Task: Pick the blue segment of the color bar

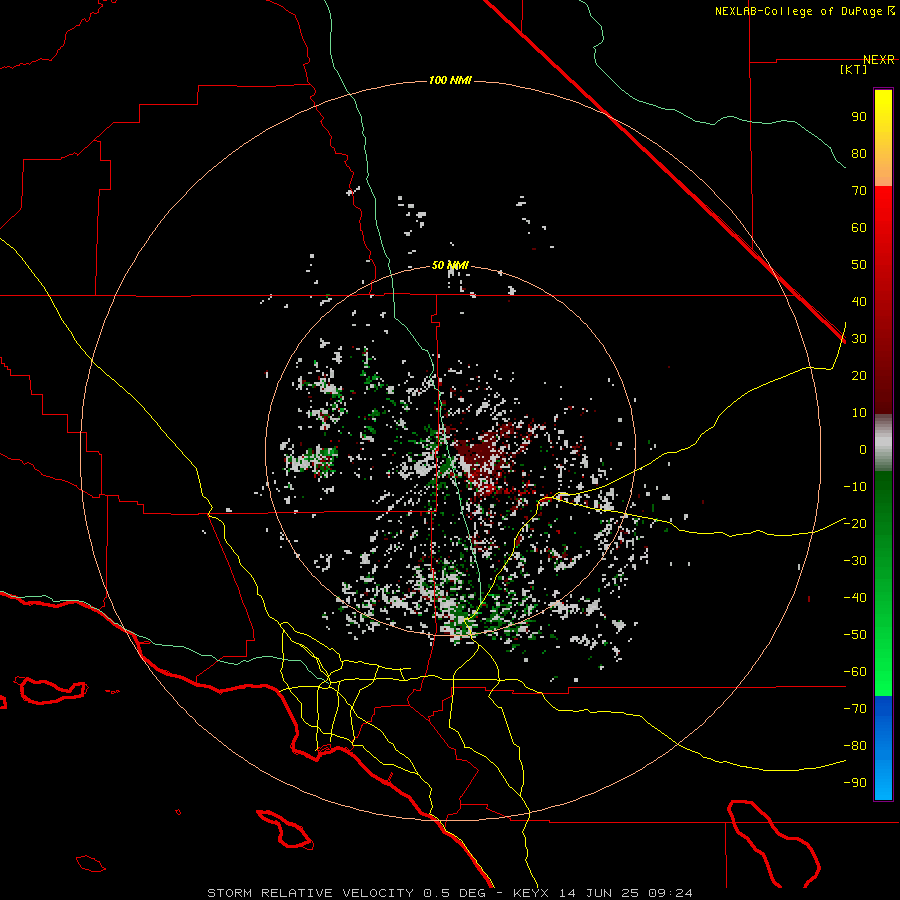Action: 883,747
